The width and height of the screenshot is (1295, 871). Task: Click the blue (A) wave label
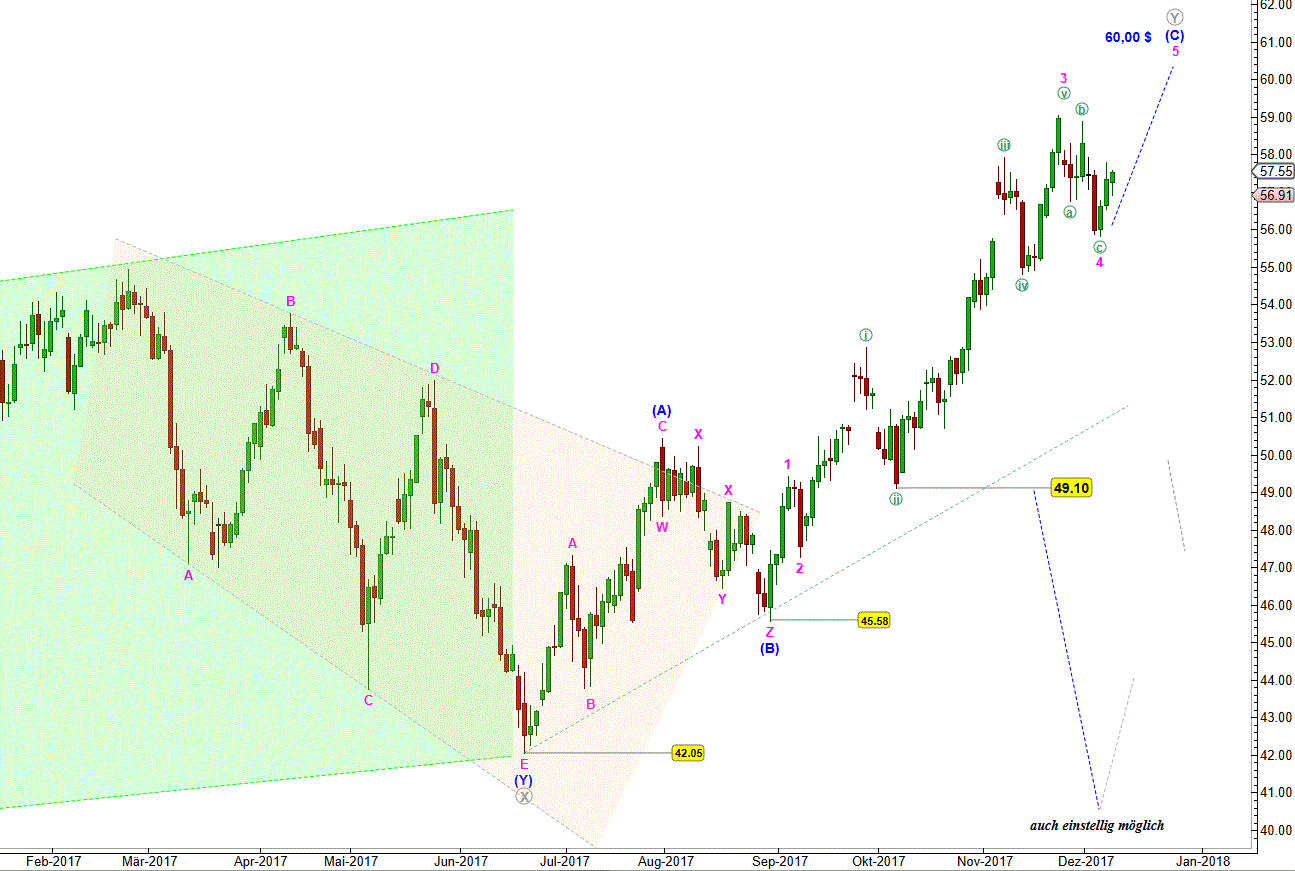pos(661,410)
